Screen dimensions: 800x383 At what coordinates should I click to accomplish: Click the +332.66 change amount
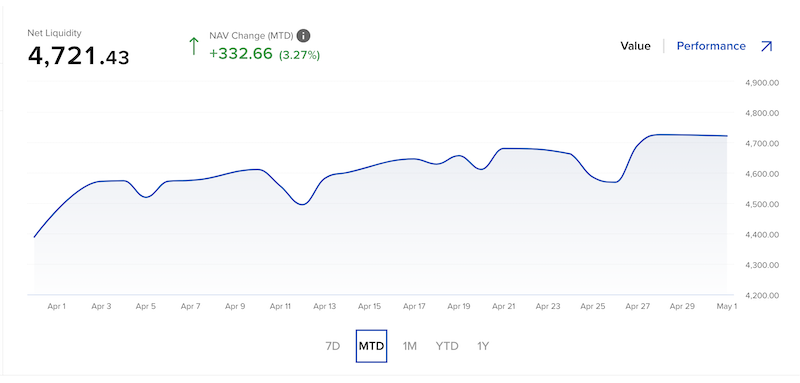point(241,54)
